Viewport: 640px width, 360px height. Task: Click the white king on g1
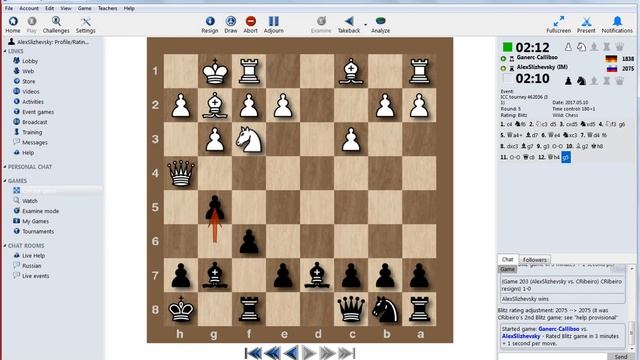(x=215, y=71)
